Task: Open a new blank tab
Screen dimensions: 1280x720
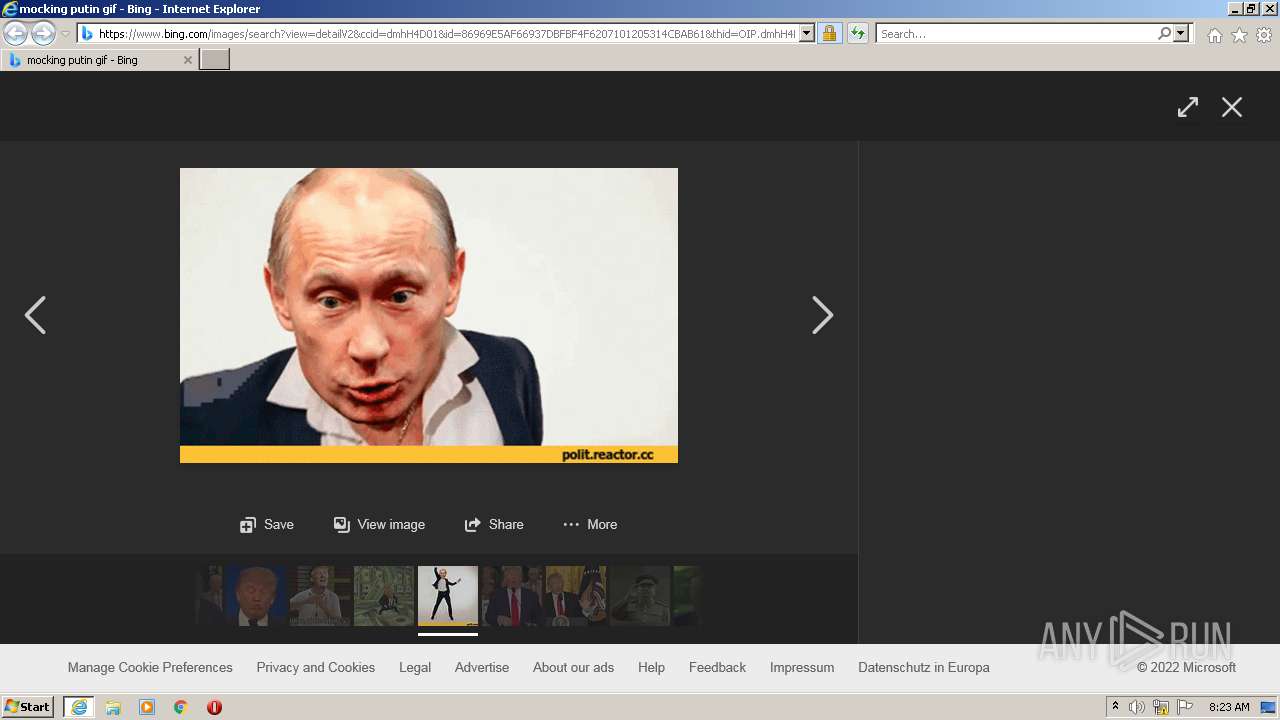Action: (x=215, y=60)
